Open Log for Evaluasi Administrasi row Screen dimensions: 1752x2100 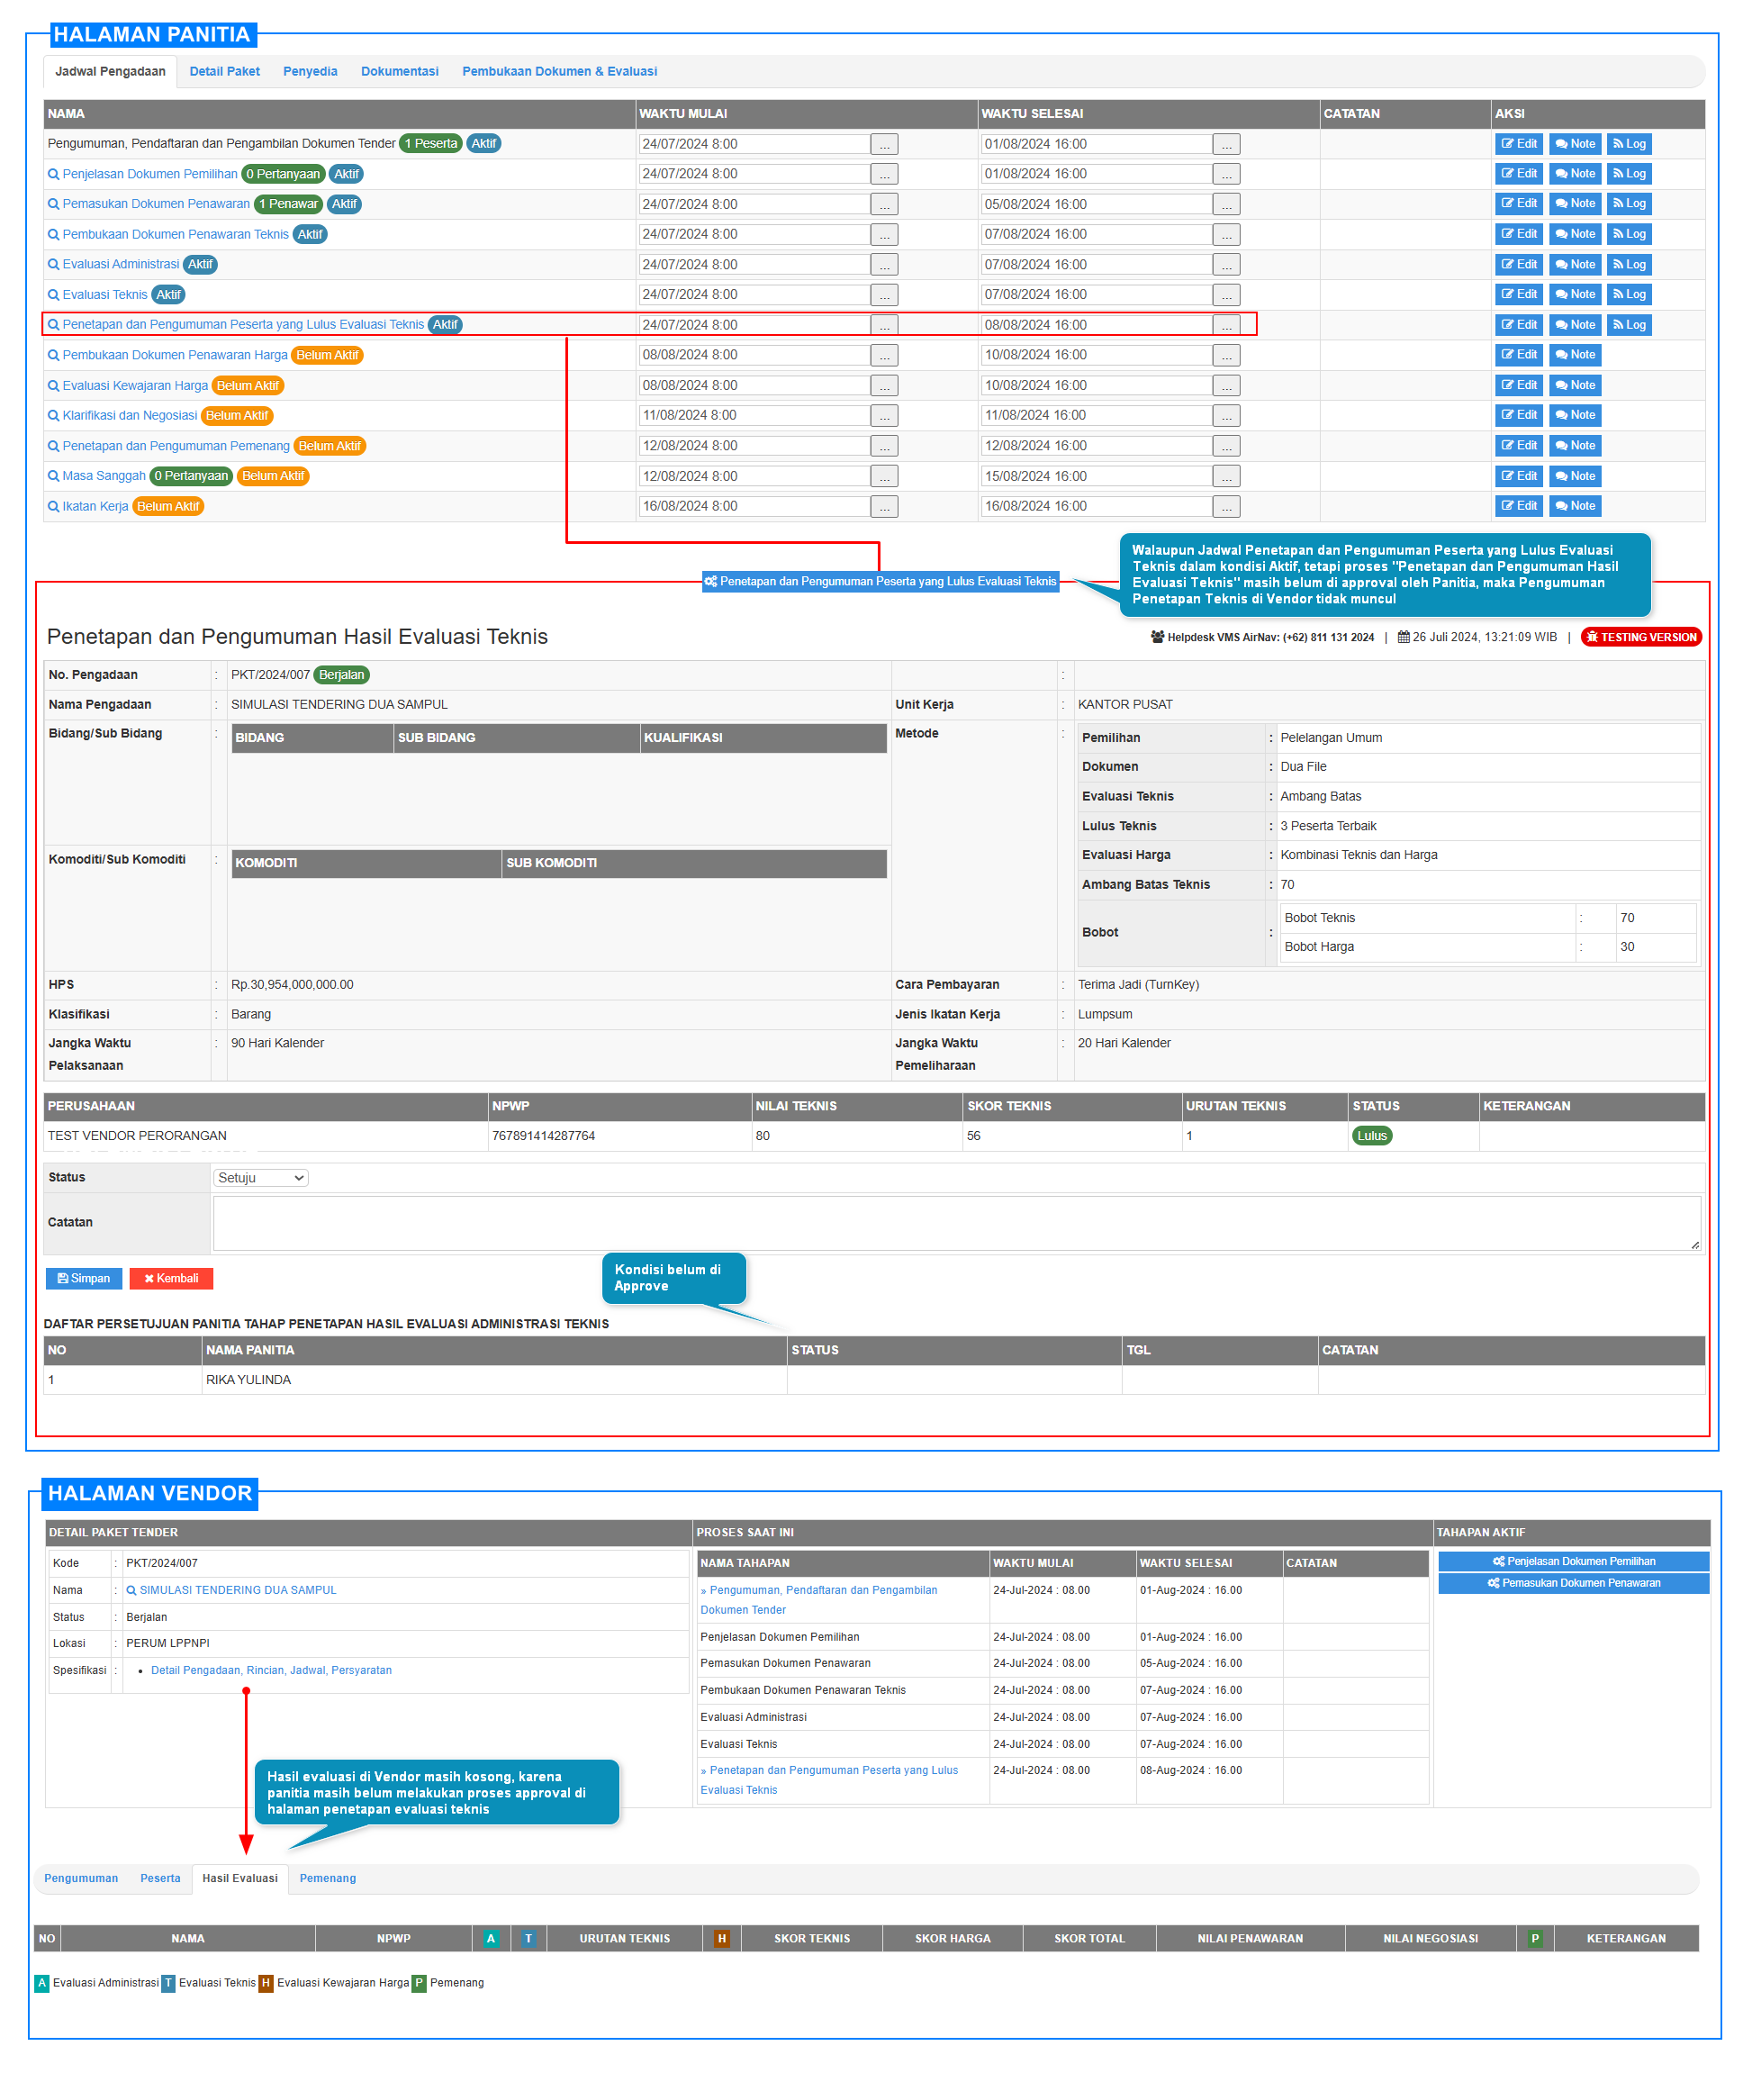coord(1628,265)
